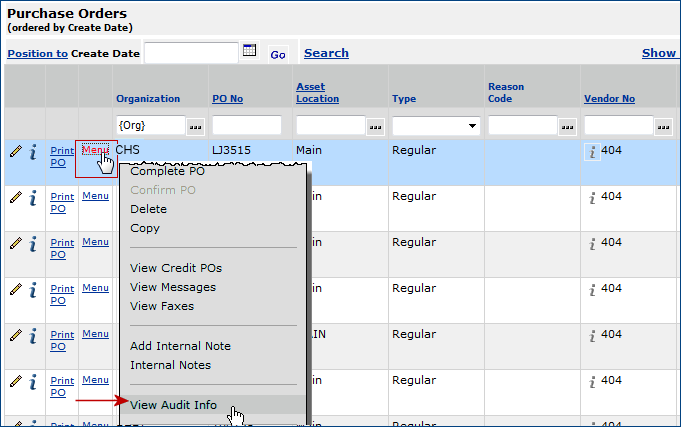681x427 pixels.
Task: Click the Position to link
Action: pyautogui.click(x=37, y=53)
